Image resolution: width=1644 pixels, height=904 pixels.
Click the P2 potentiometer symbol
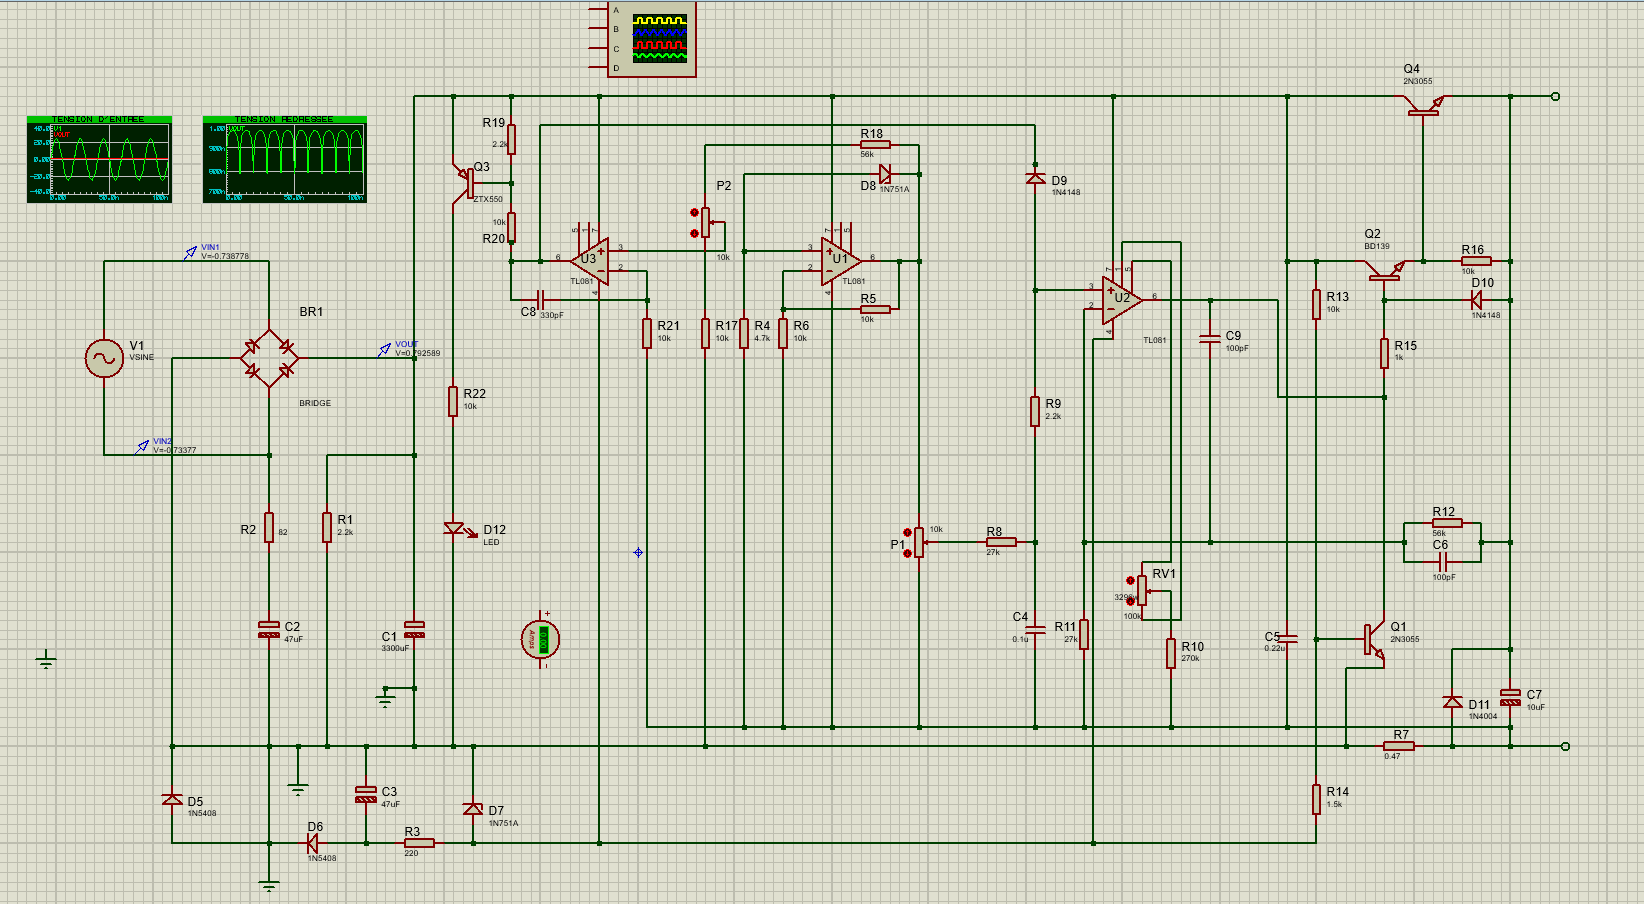704,221
